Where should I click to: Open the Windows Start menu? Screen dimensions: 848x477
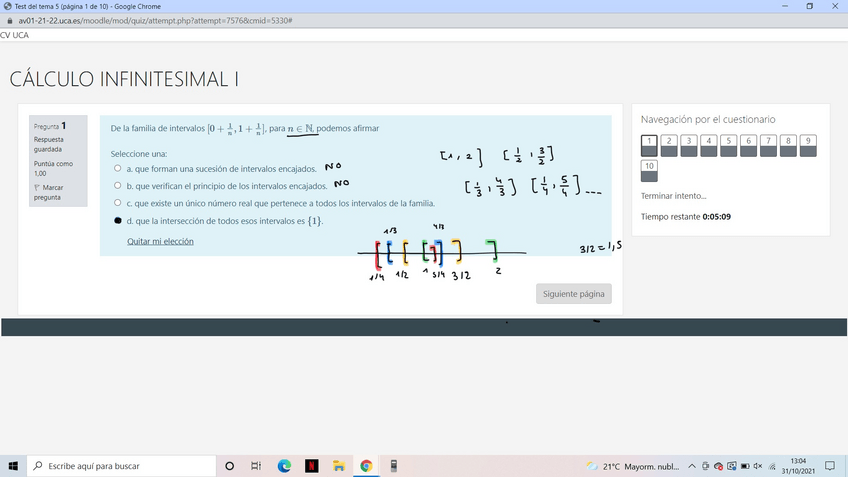coord(14,466)
